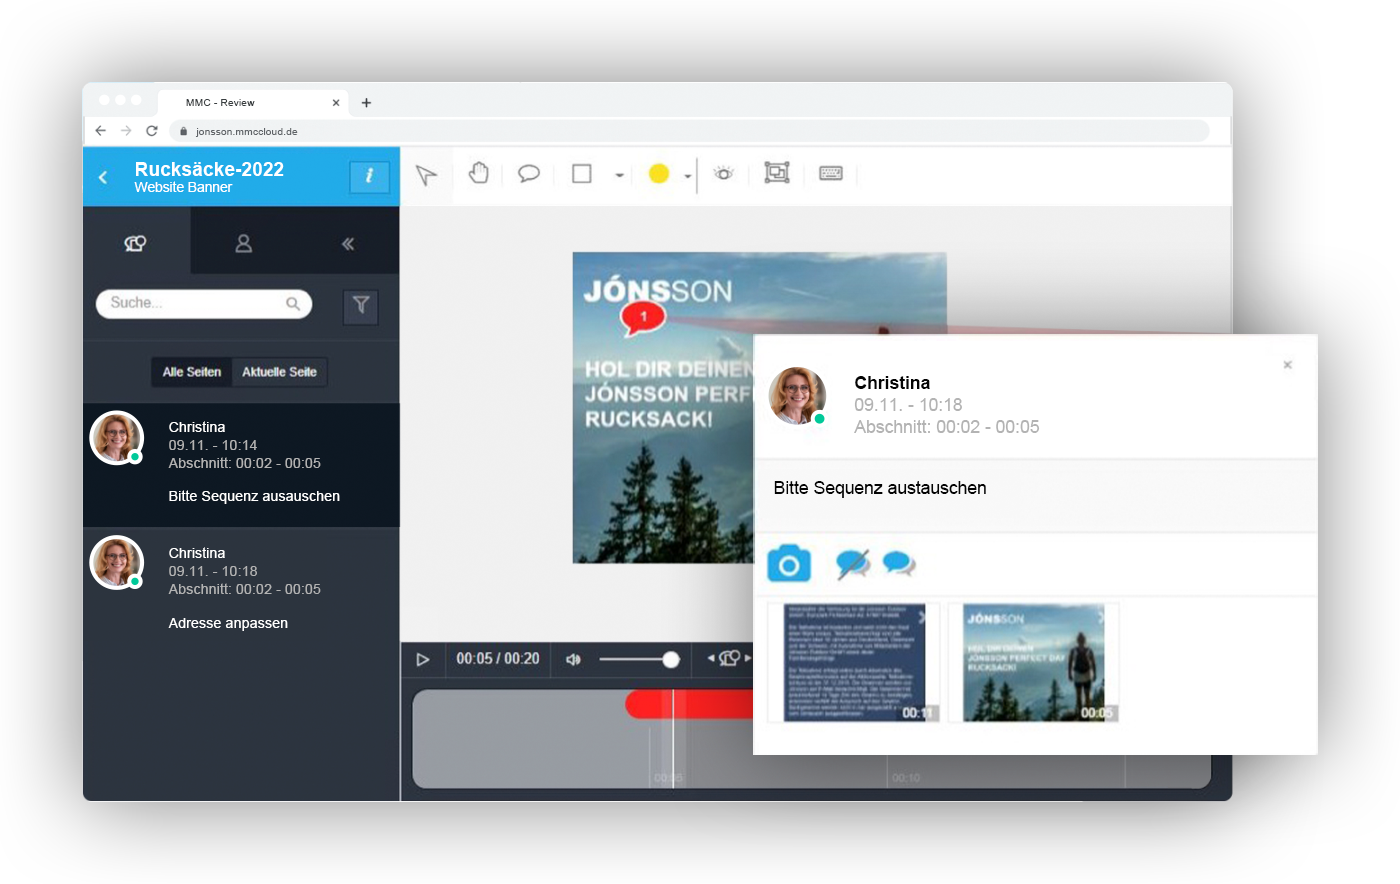Open the keyboard shortcuts icon
Screen dimensions: 1400x884
[x=831, y=173]
